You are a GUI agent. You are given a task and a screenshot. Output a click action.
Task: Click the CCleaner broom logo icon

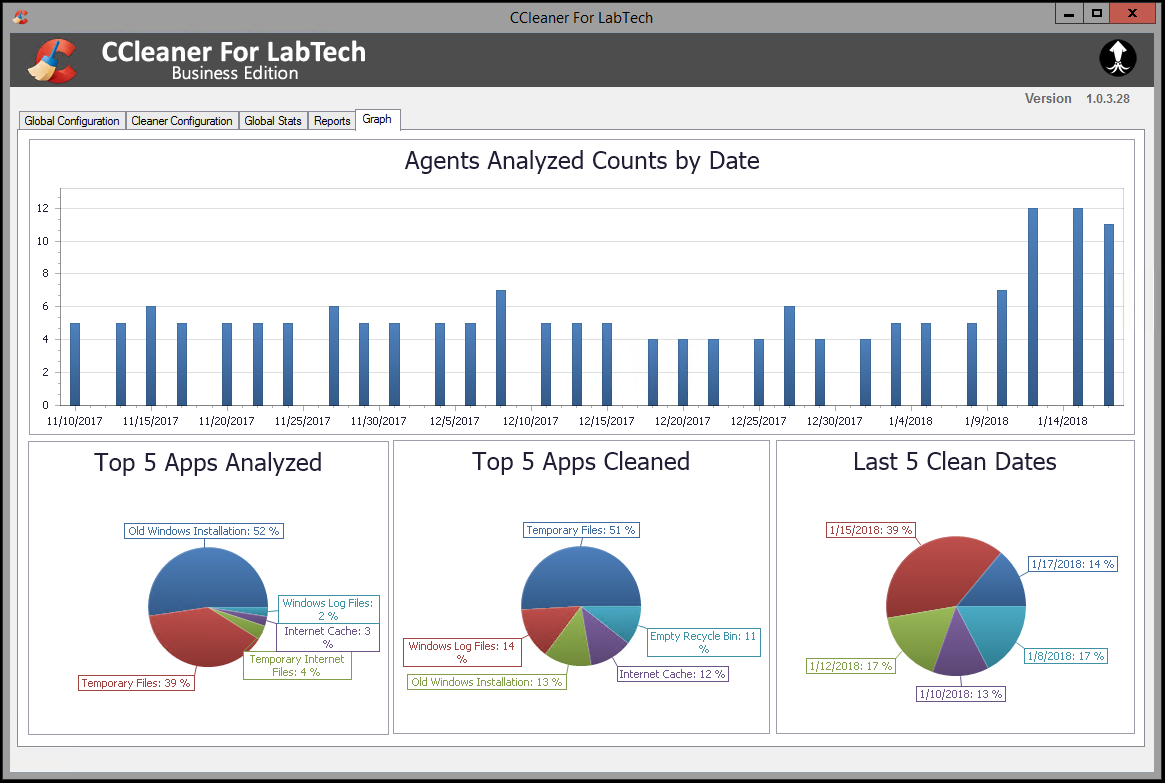(x=53, y=60)
